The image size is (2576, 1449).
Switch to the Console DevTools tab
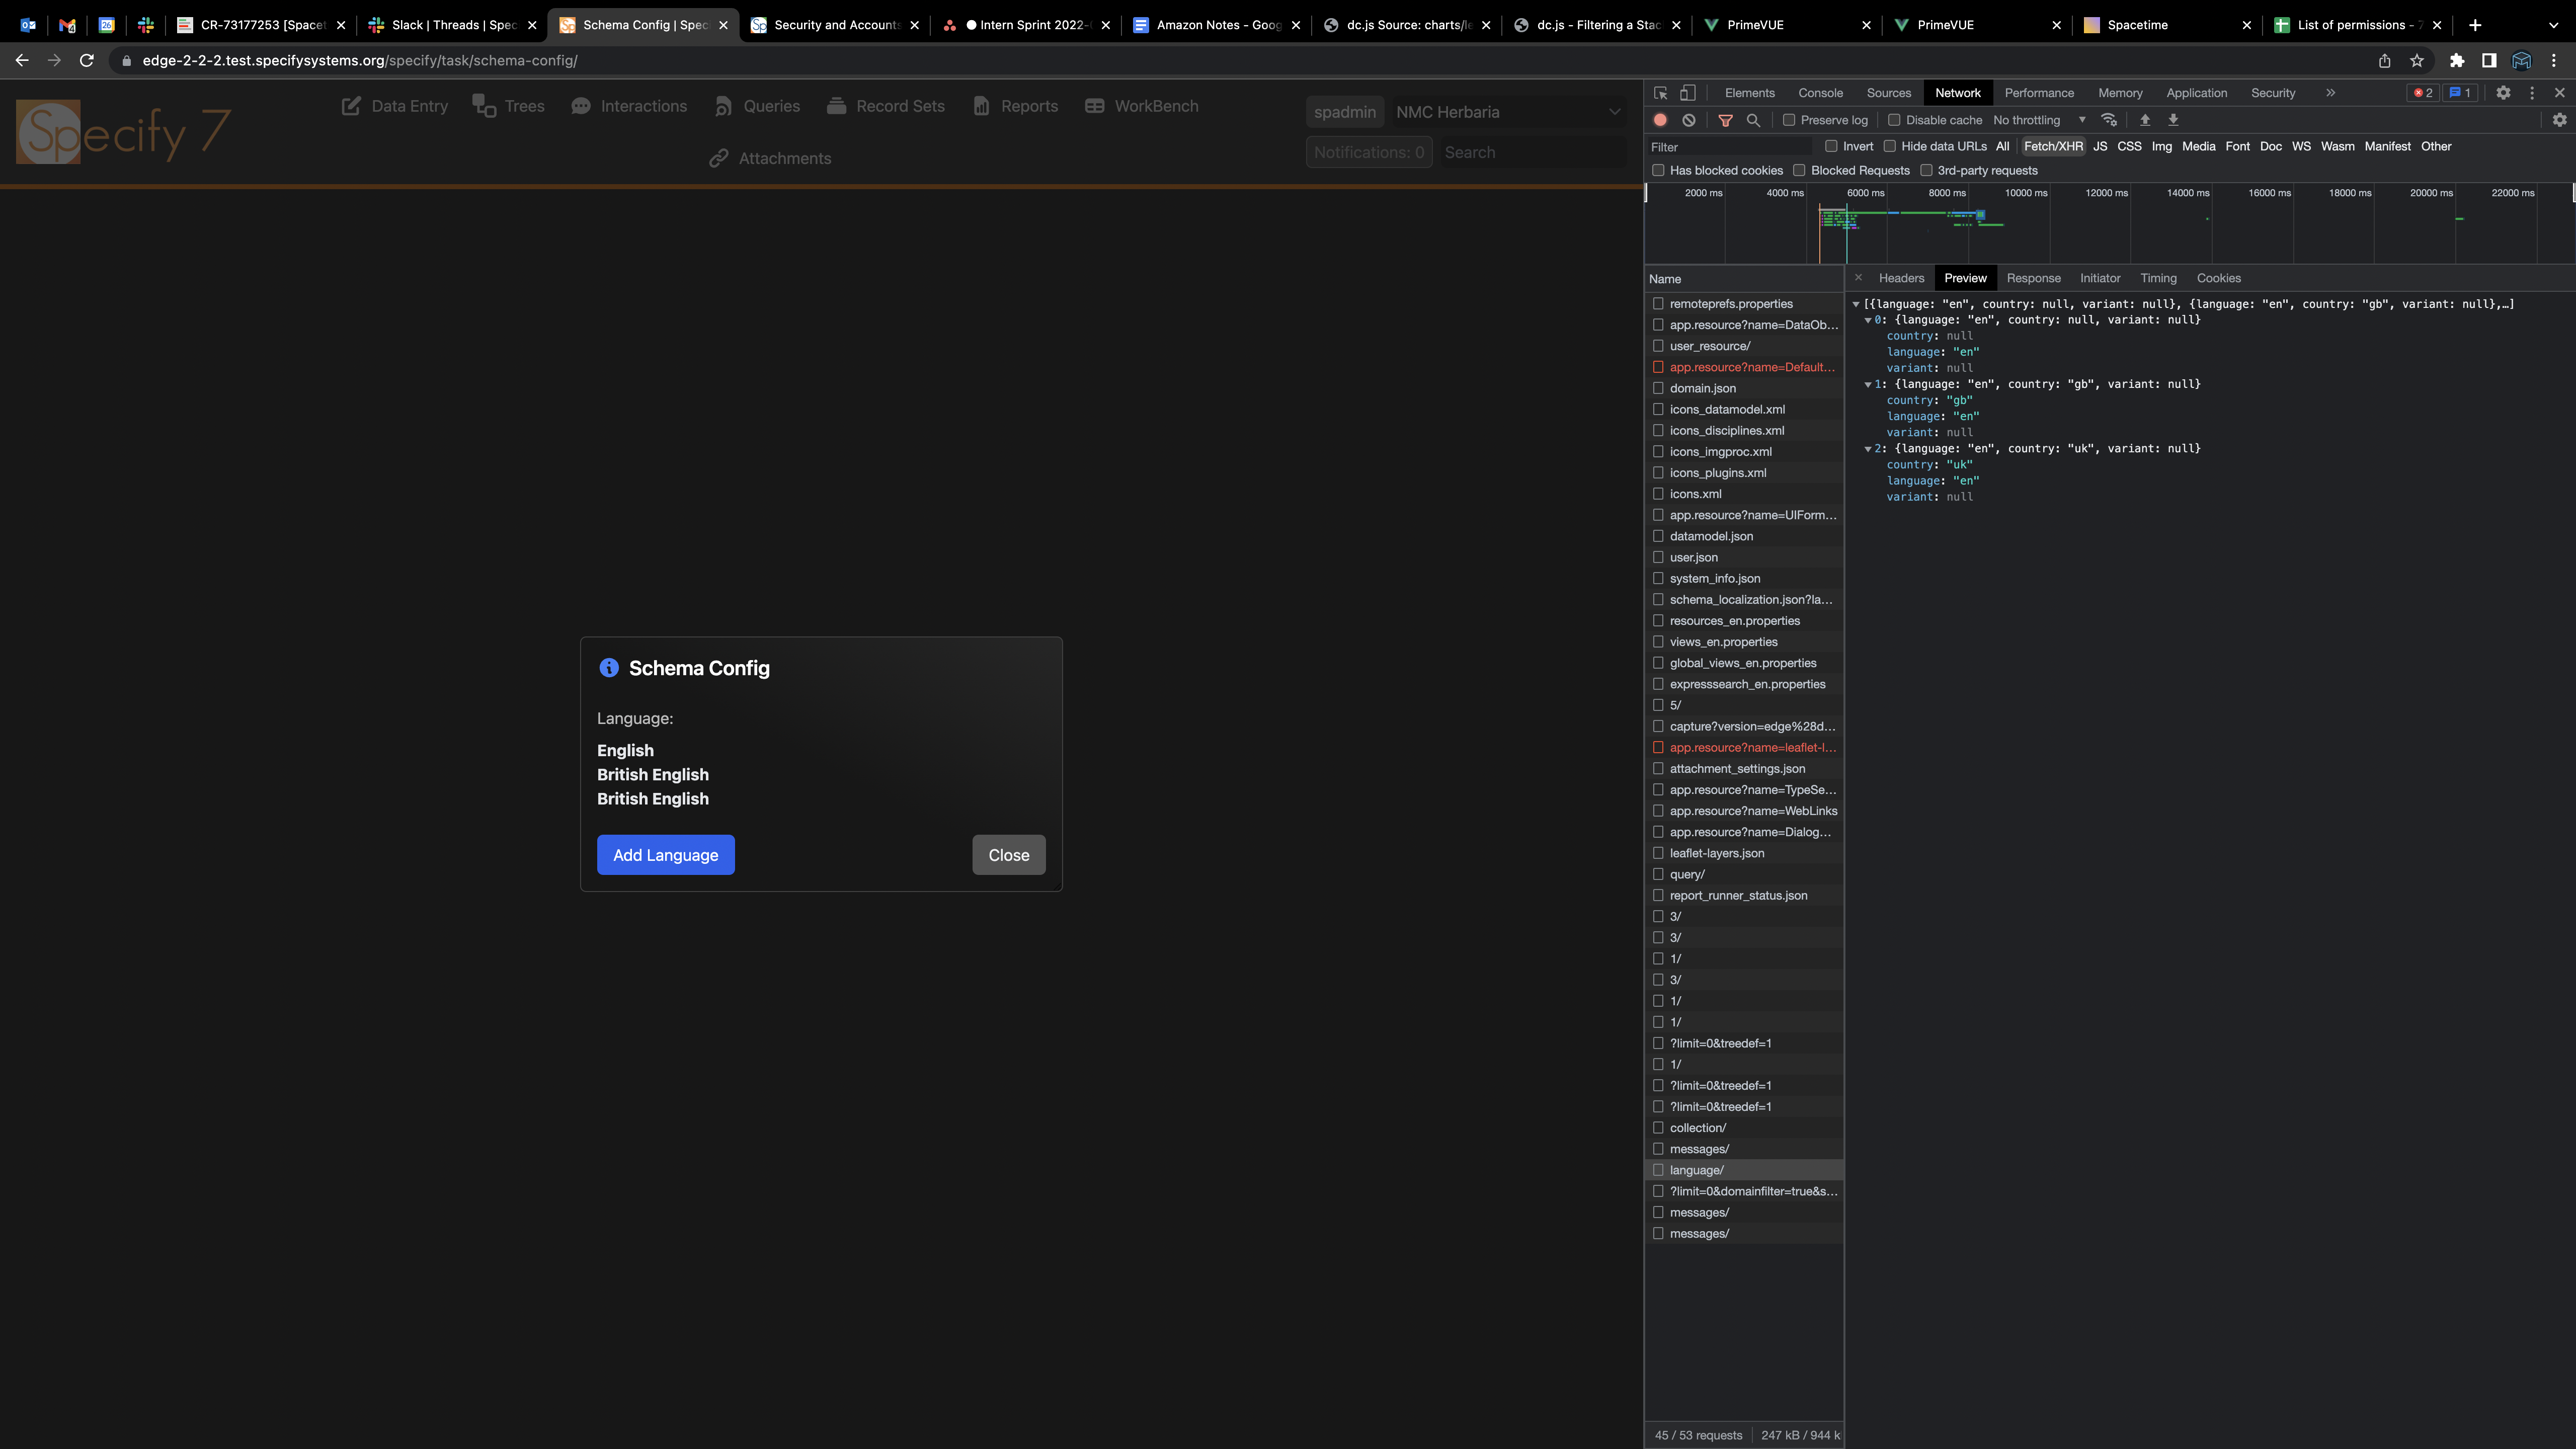pos(1820,93)
